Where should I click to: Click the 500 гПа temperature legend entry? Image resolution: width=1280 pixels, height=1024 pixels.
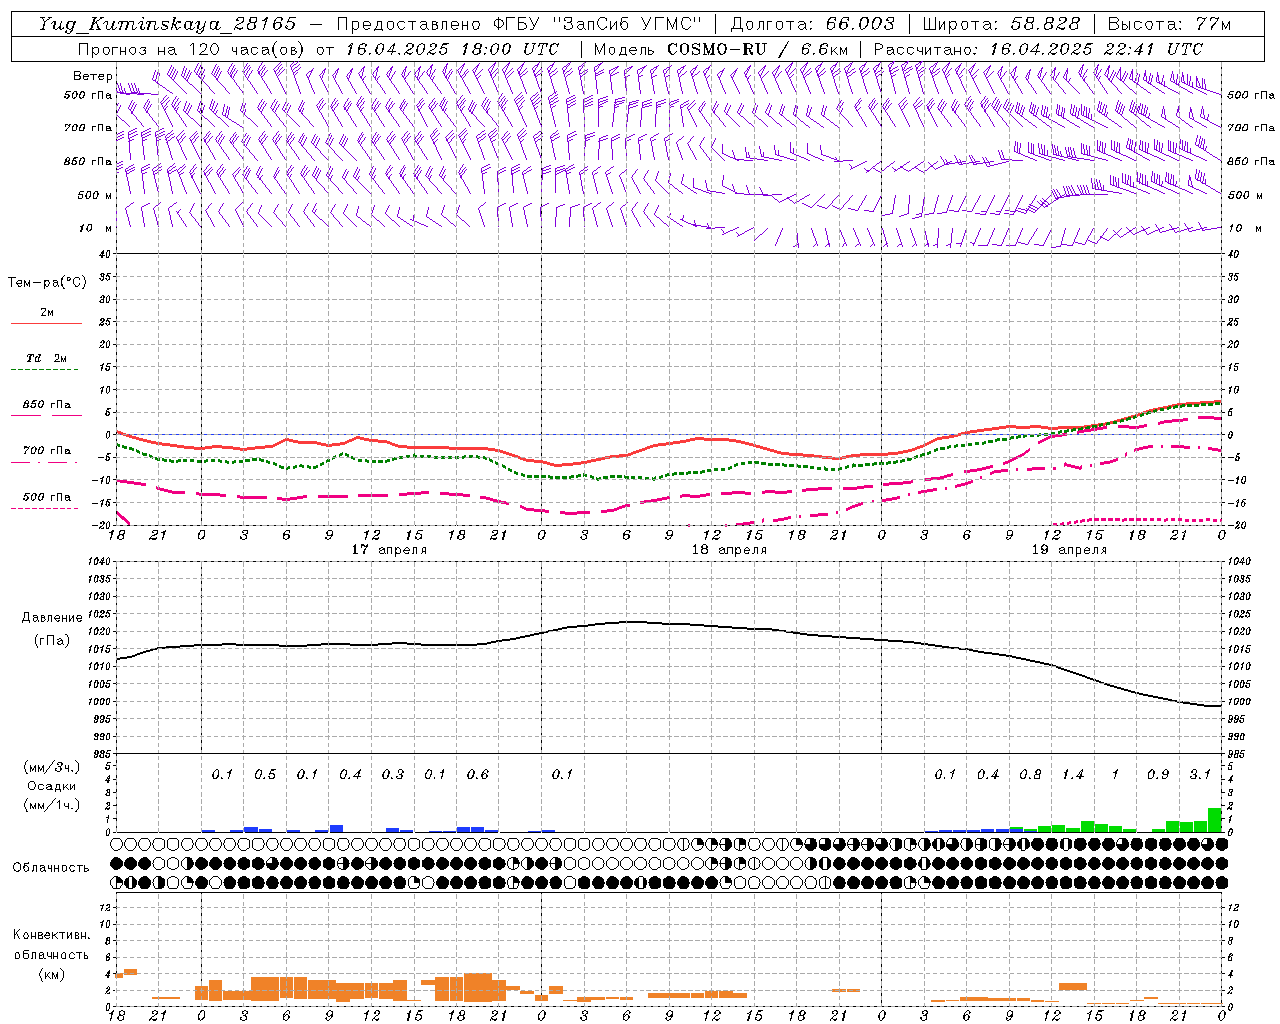pos(47,497)
